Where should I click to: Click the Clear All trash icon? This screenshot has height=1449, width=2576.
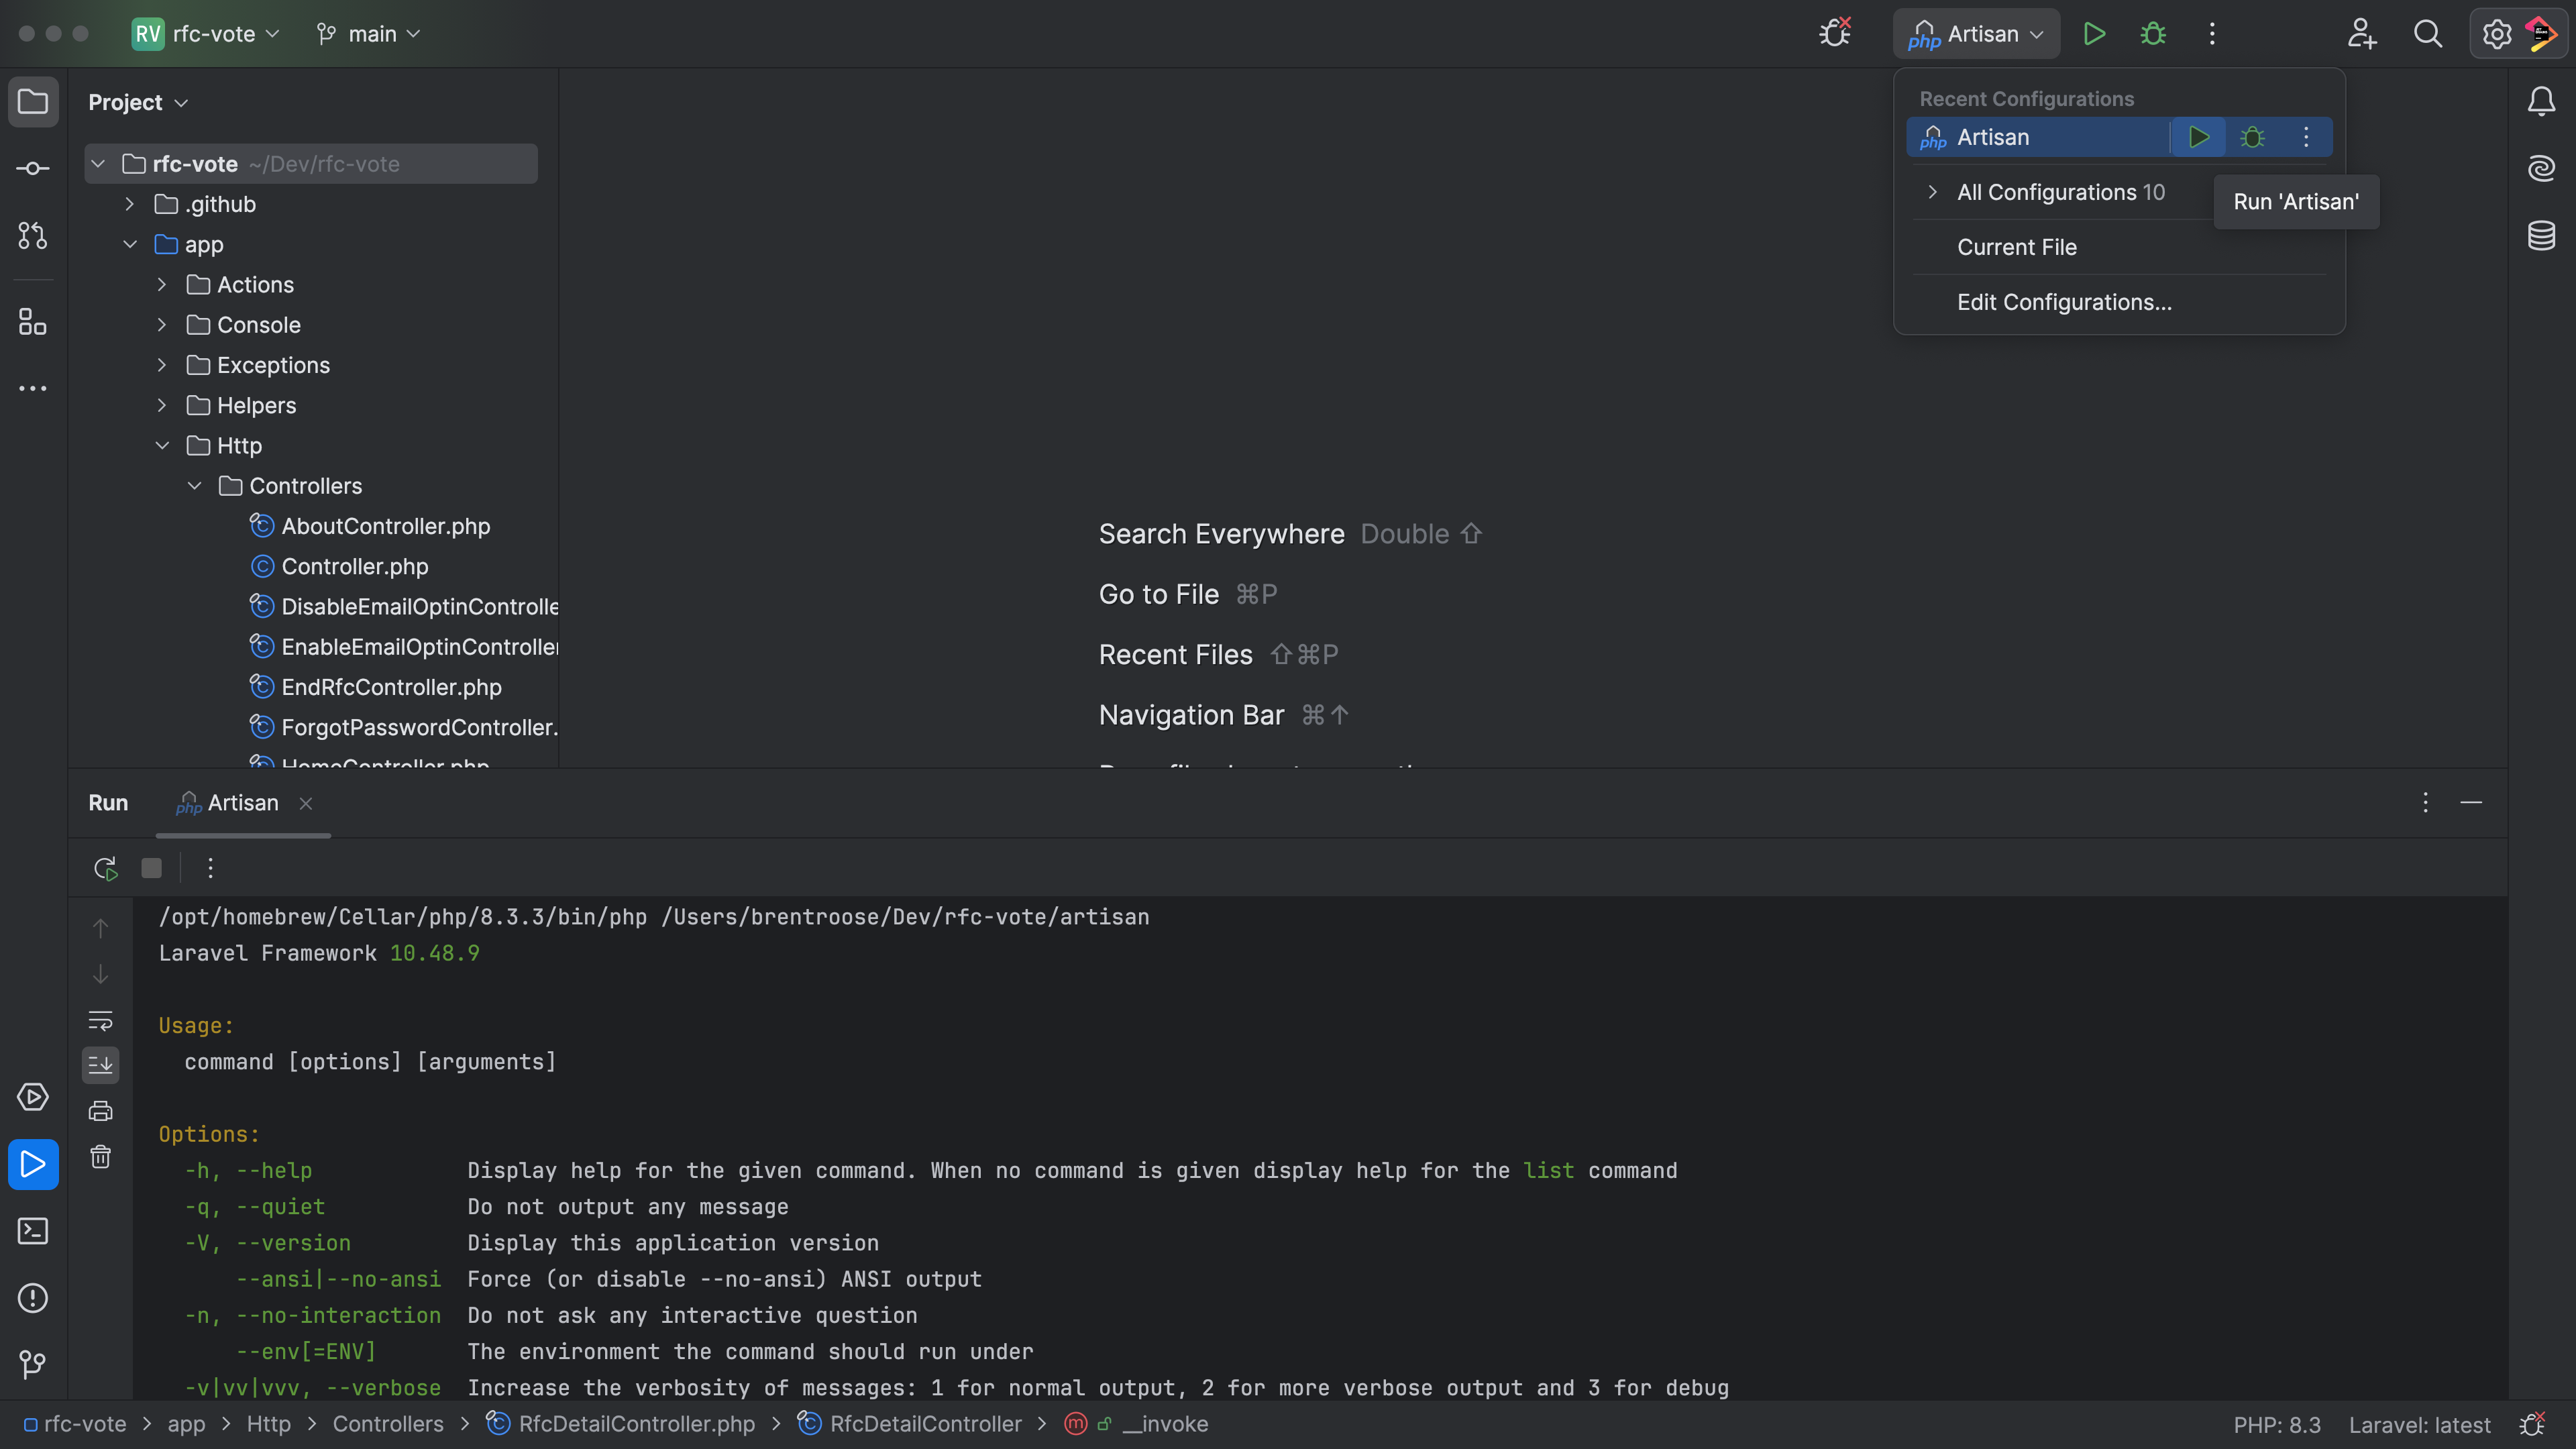coord(100,1157)
